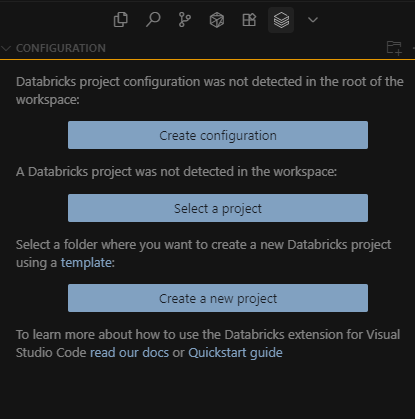Open the Extensions blocks icon
The image size is (415, 419).
tap(249, 20)
